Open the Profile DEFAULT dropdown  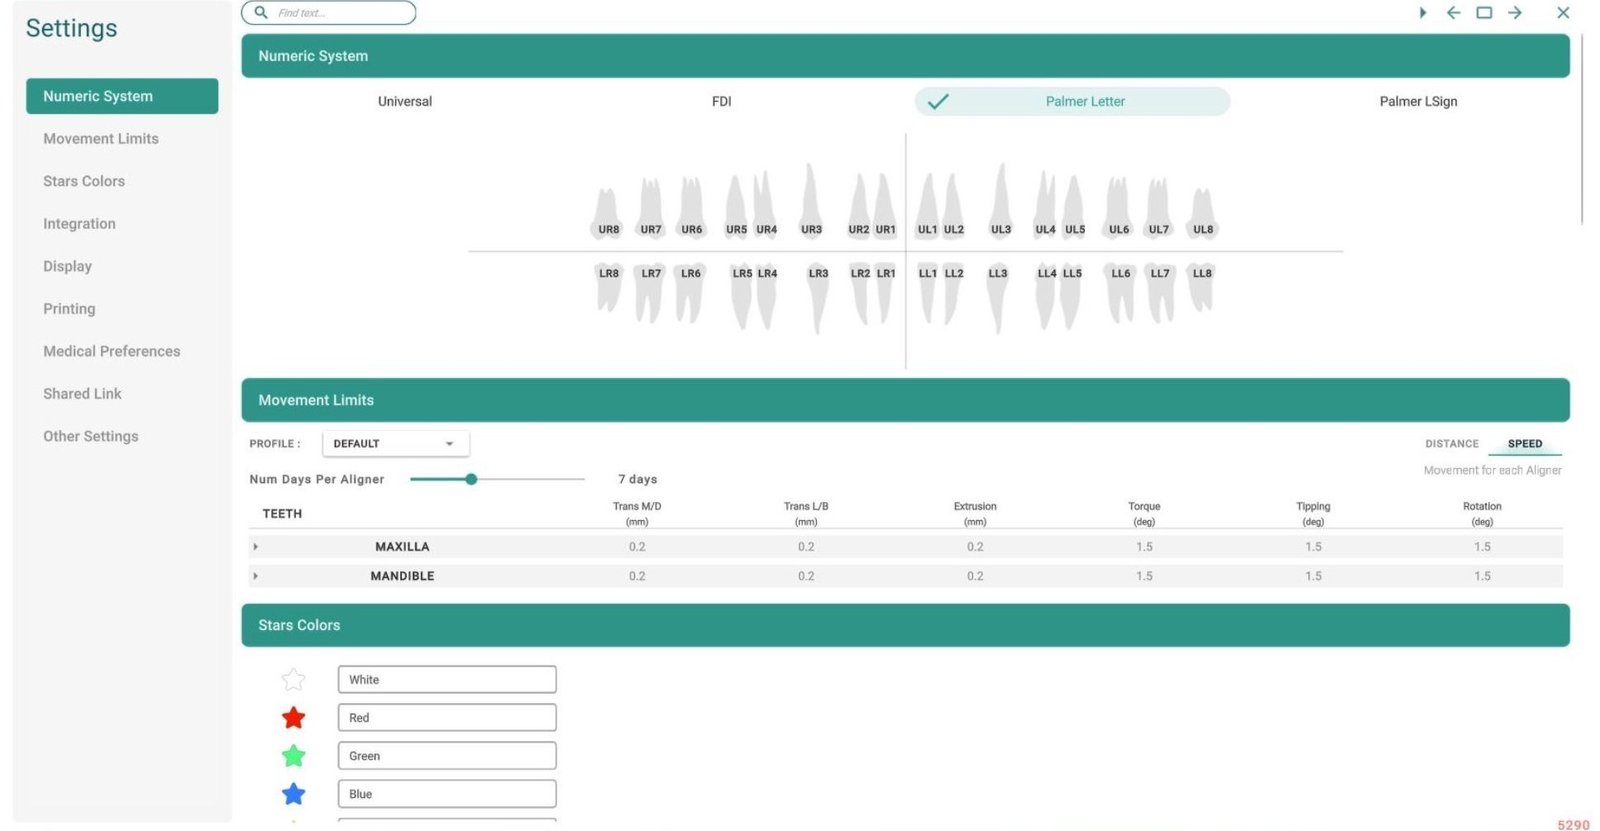tap(395, 444)
